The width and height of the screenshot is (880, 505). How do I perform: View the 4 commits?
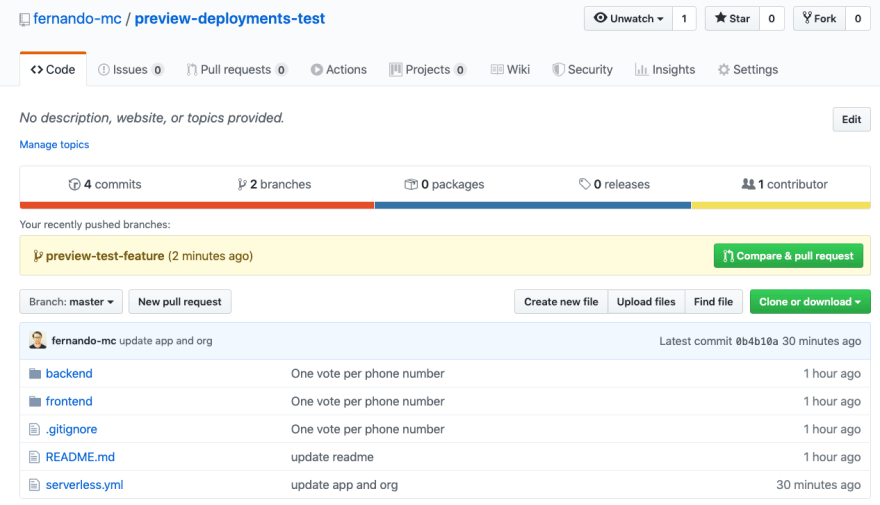105,184
